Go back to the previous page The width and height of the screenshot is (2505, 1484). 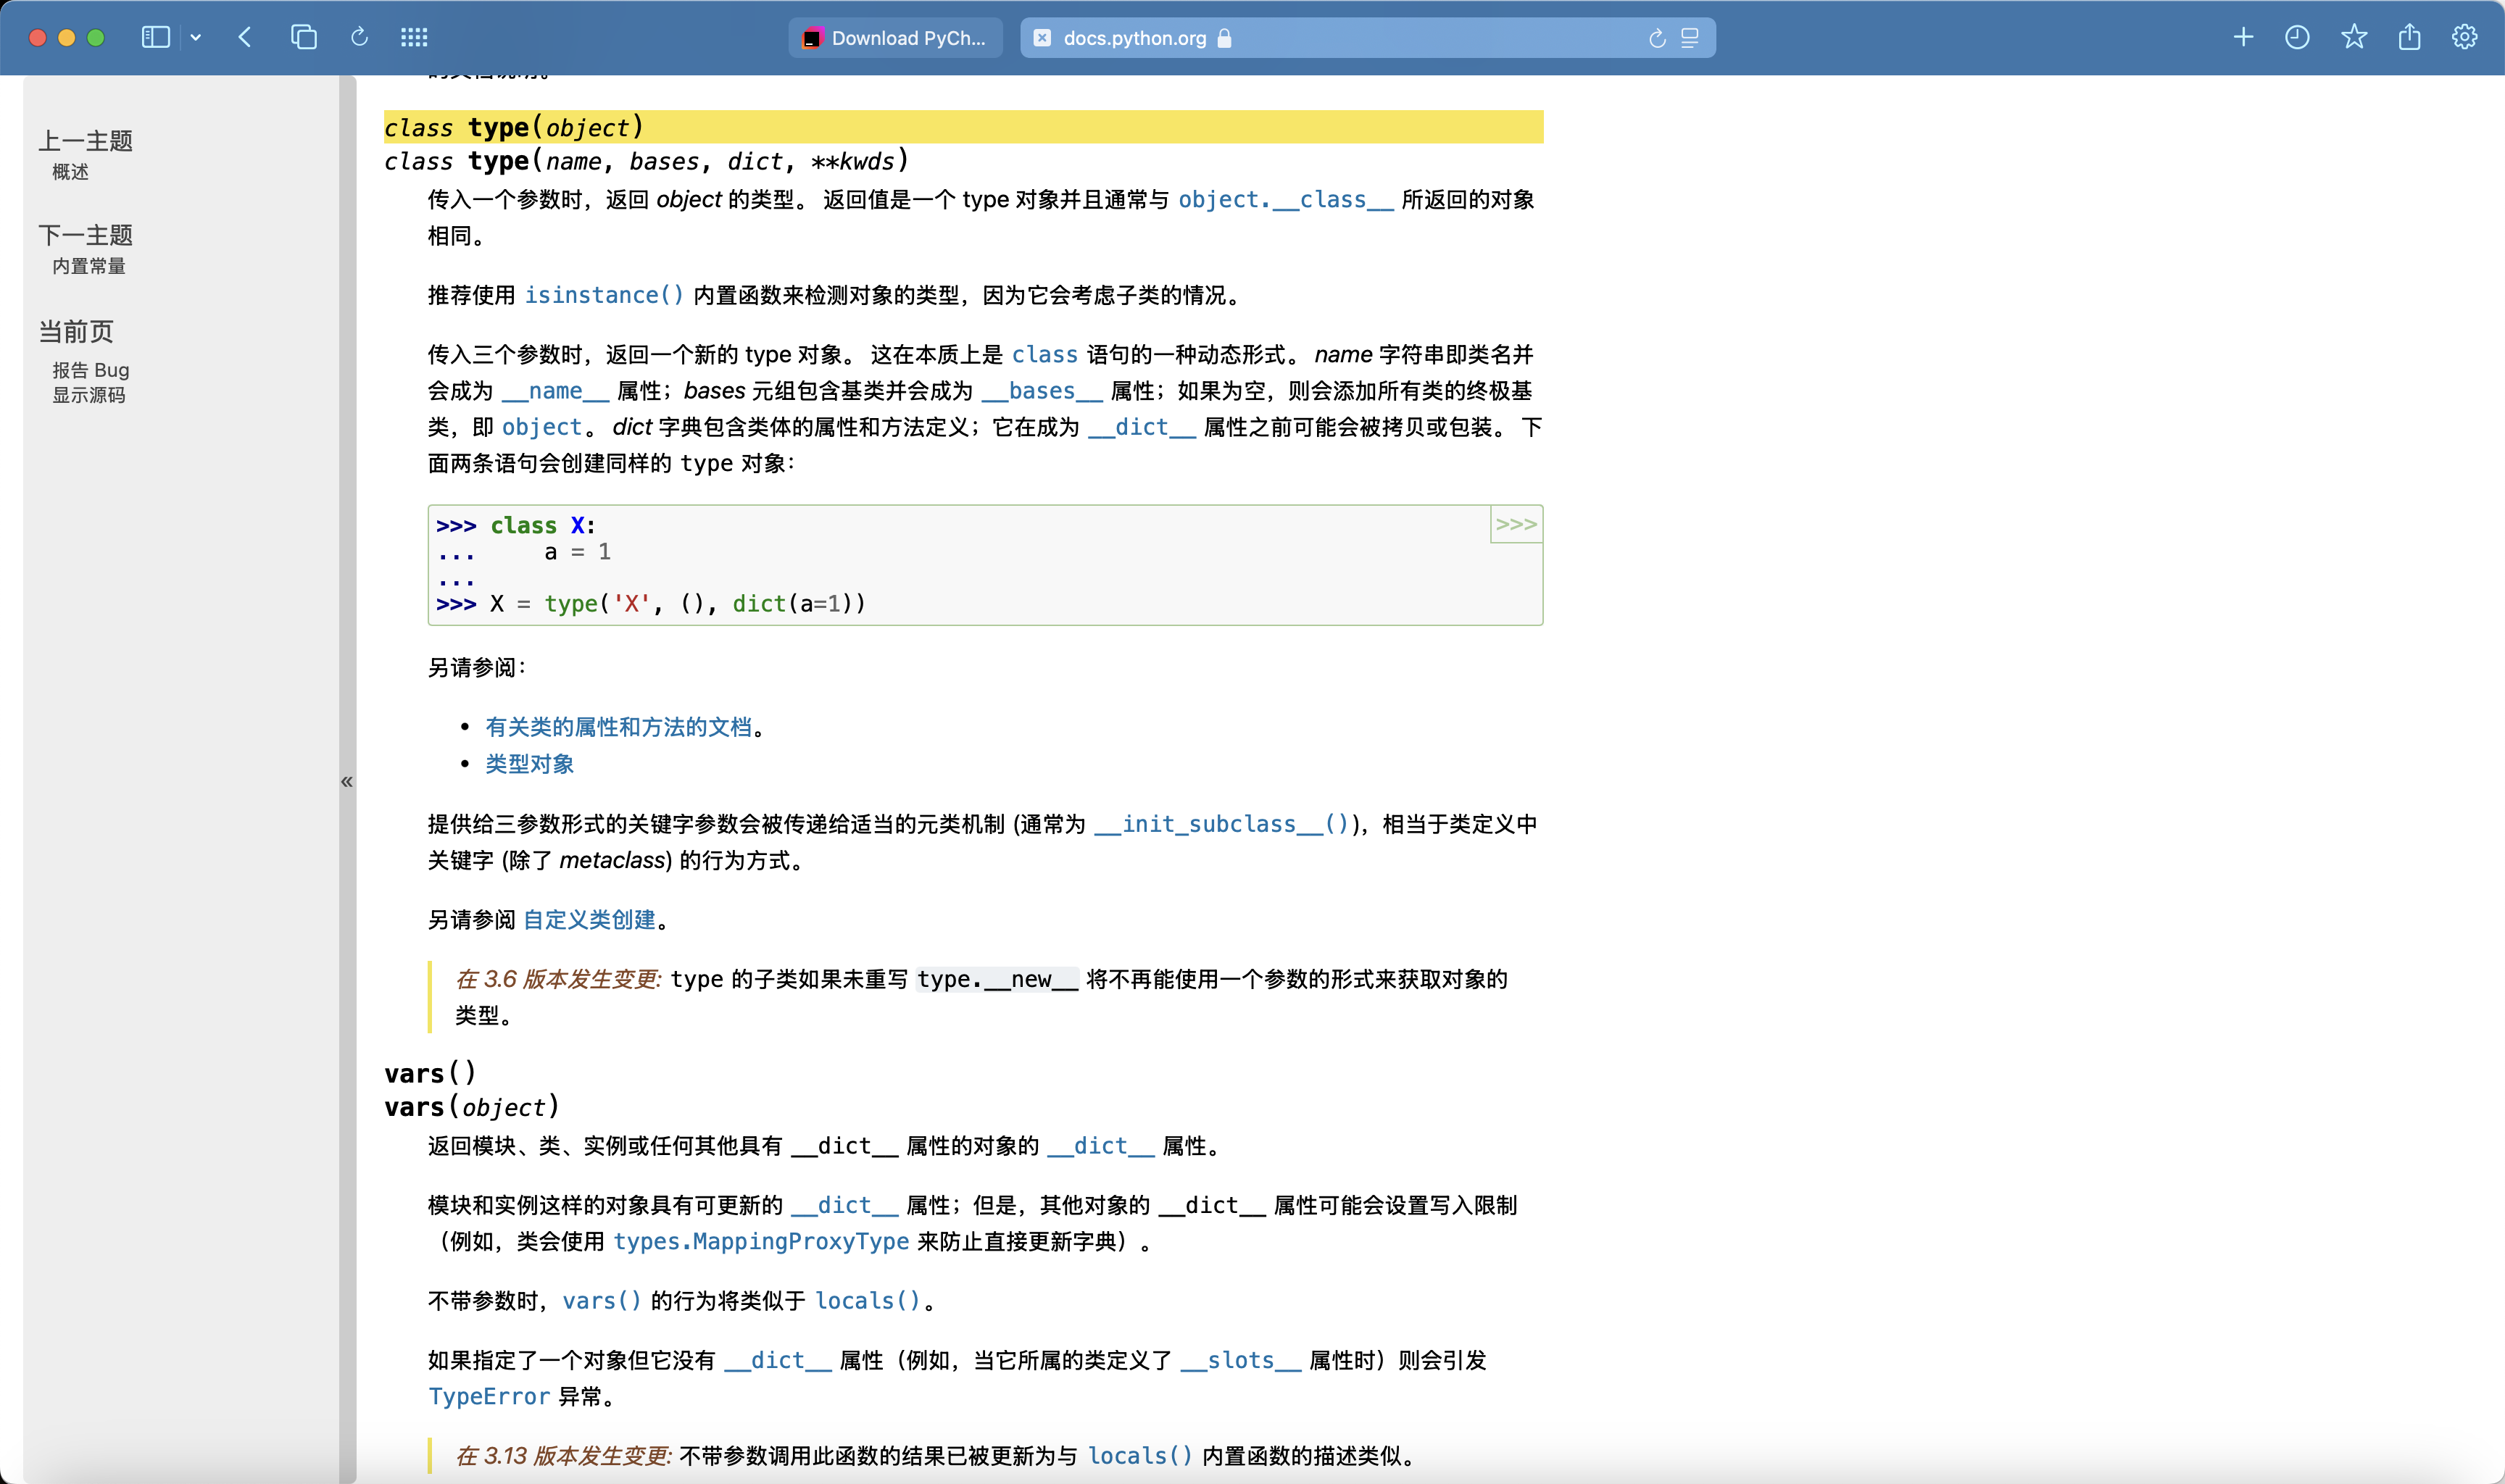tap(245, 37)
